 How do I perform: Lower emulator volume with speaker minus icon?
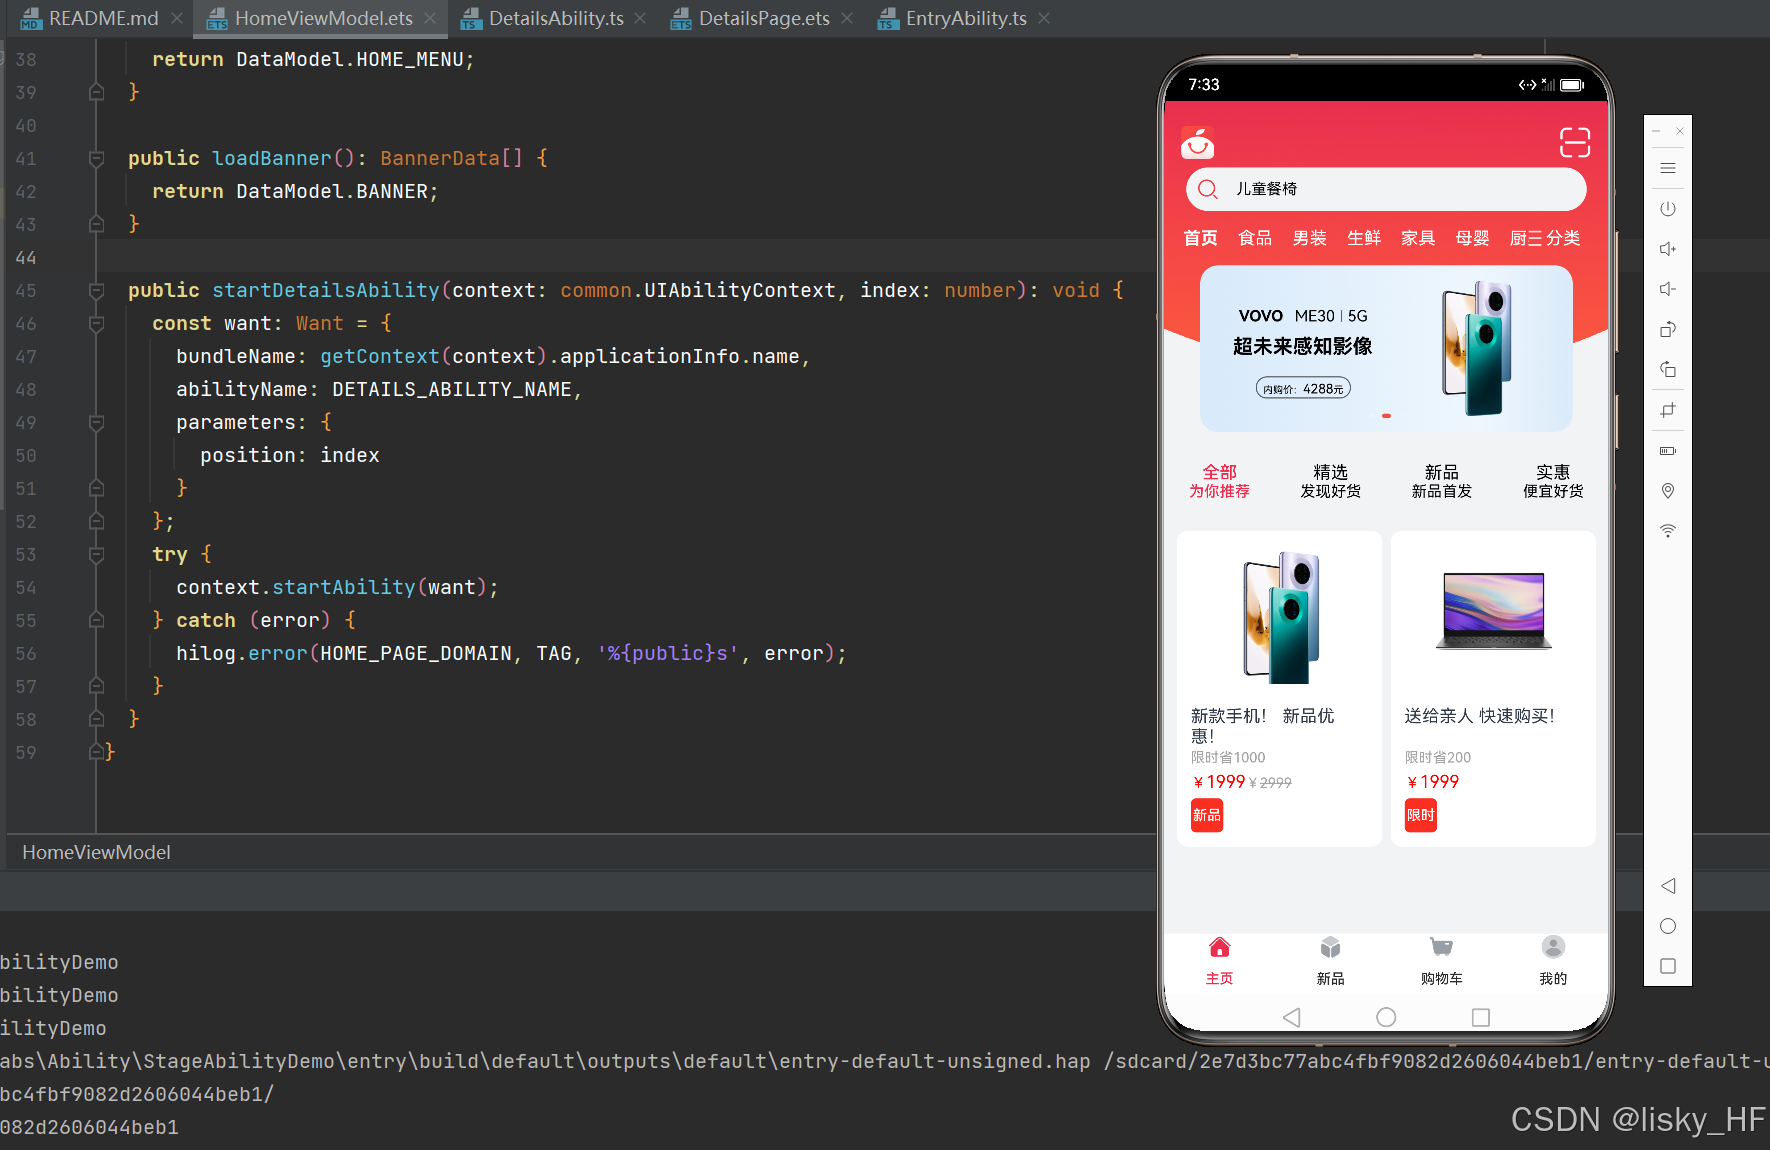tap(1667, 289)
